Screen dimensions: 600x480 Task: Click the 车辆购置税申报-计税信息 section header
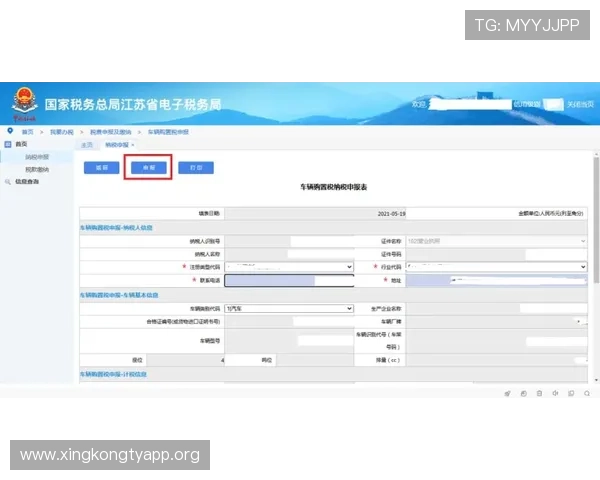113,374
